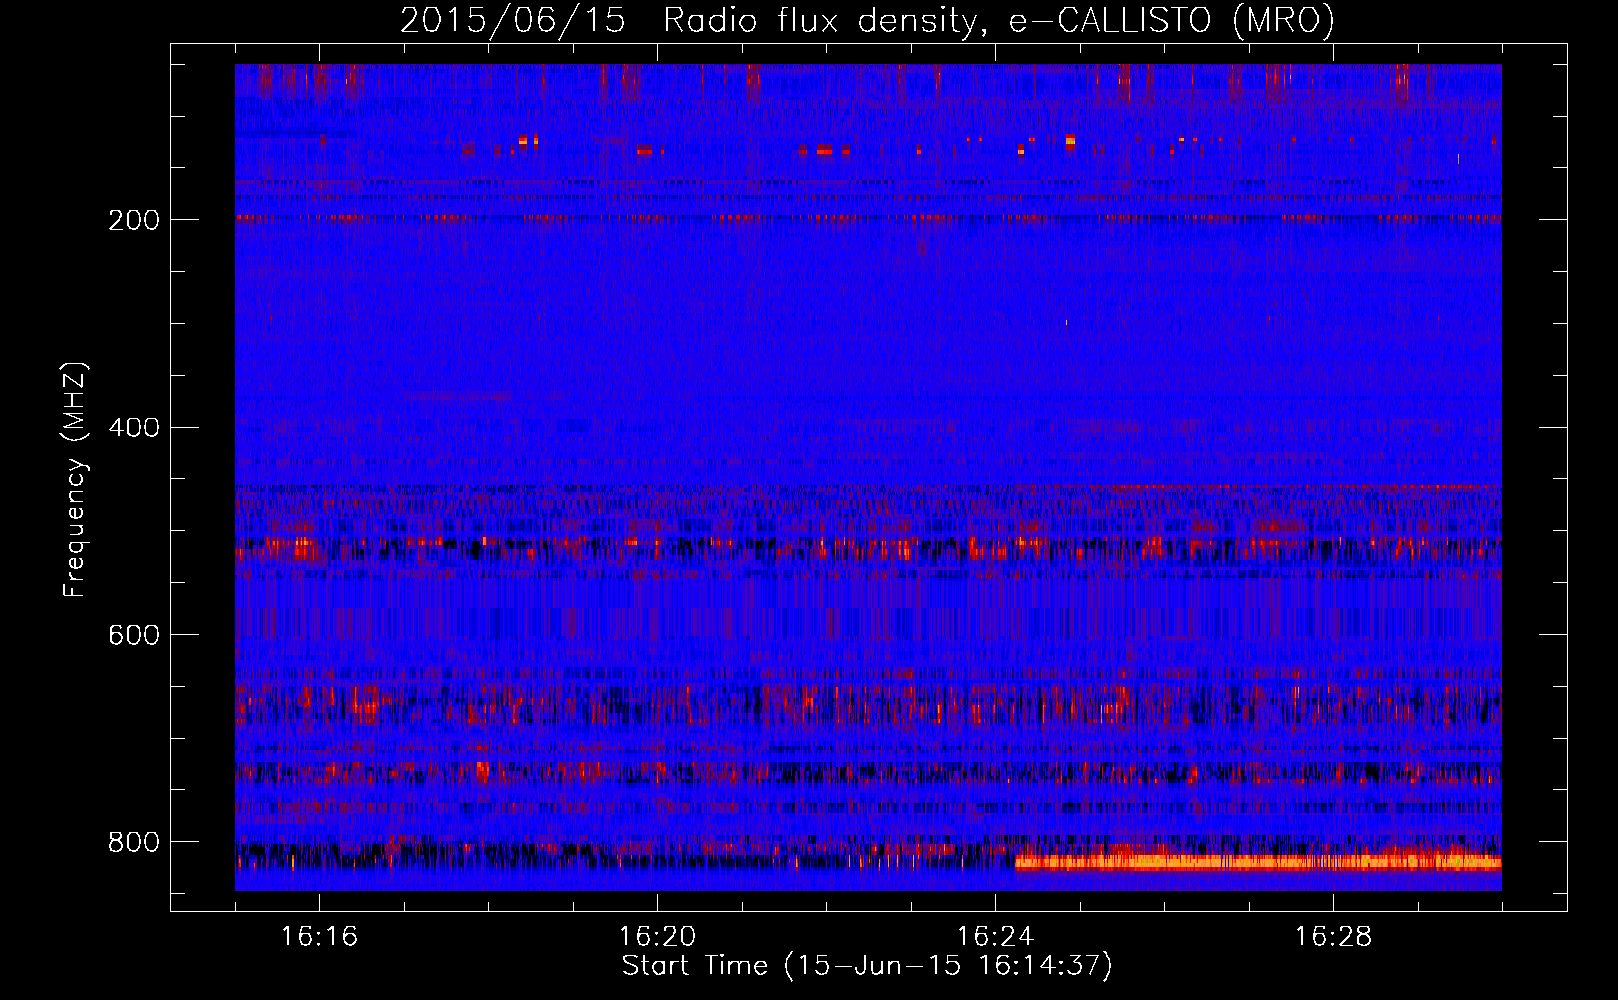This screenshot has height=1000, width=1618.
Task: Click the plot title "2015/06/15 Radio flux density, e-CALLISTO (MRO)"
Action: (x=867, y=21)
